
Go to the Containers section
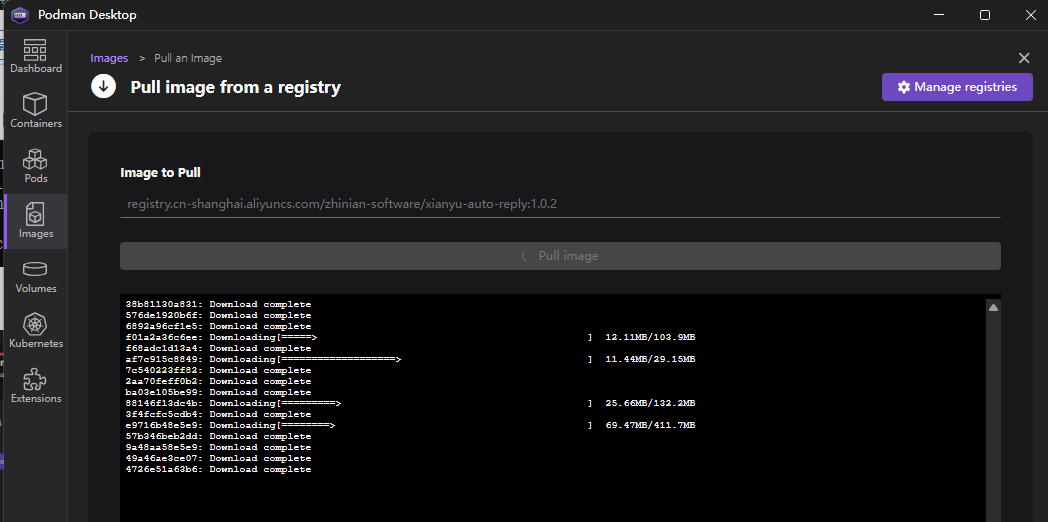tap(36, 111)
